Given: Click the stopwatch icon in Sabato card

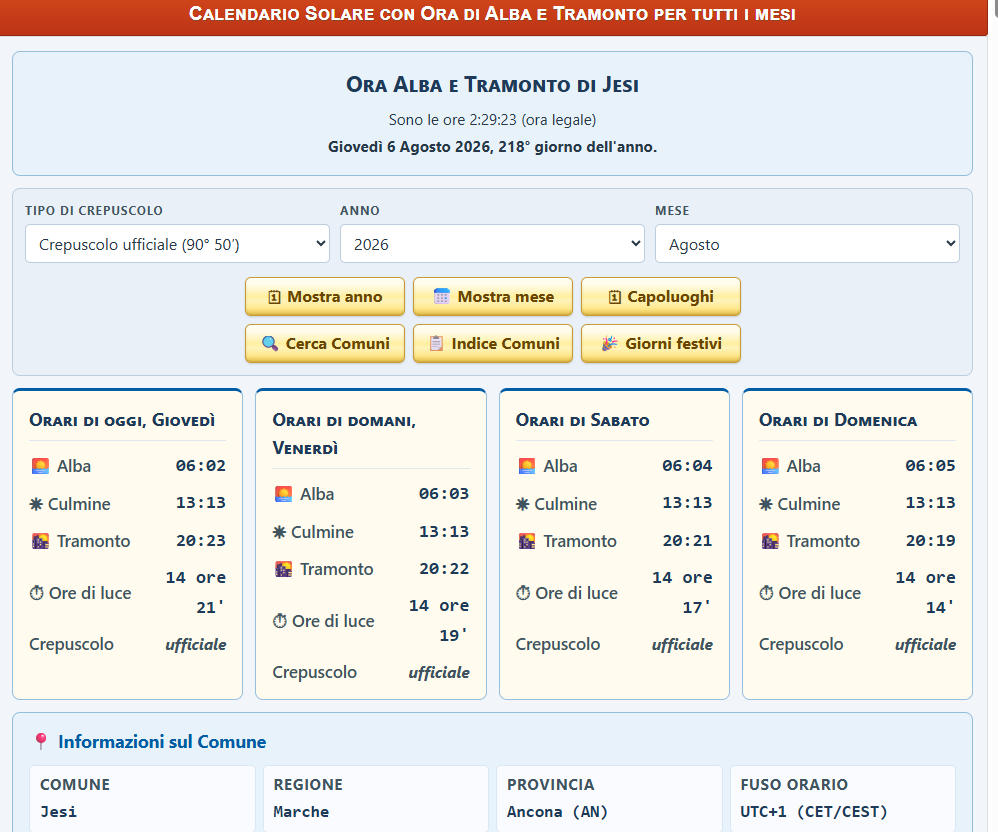Looking at the screenshot, I should coord(523,593).
